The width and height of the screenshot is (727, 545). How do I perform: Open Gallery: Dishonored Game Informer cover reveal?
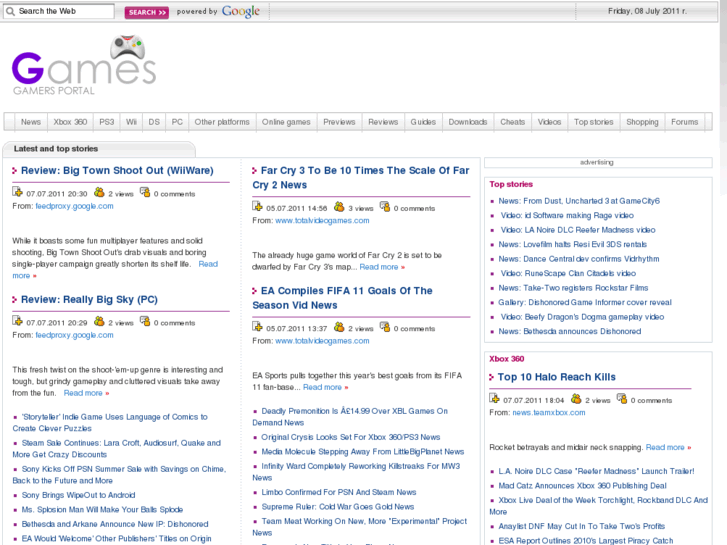(x=585, y=302)
